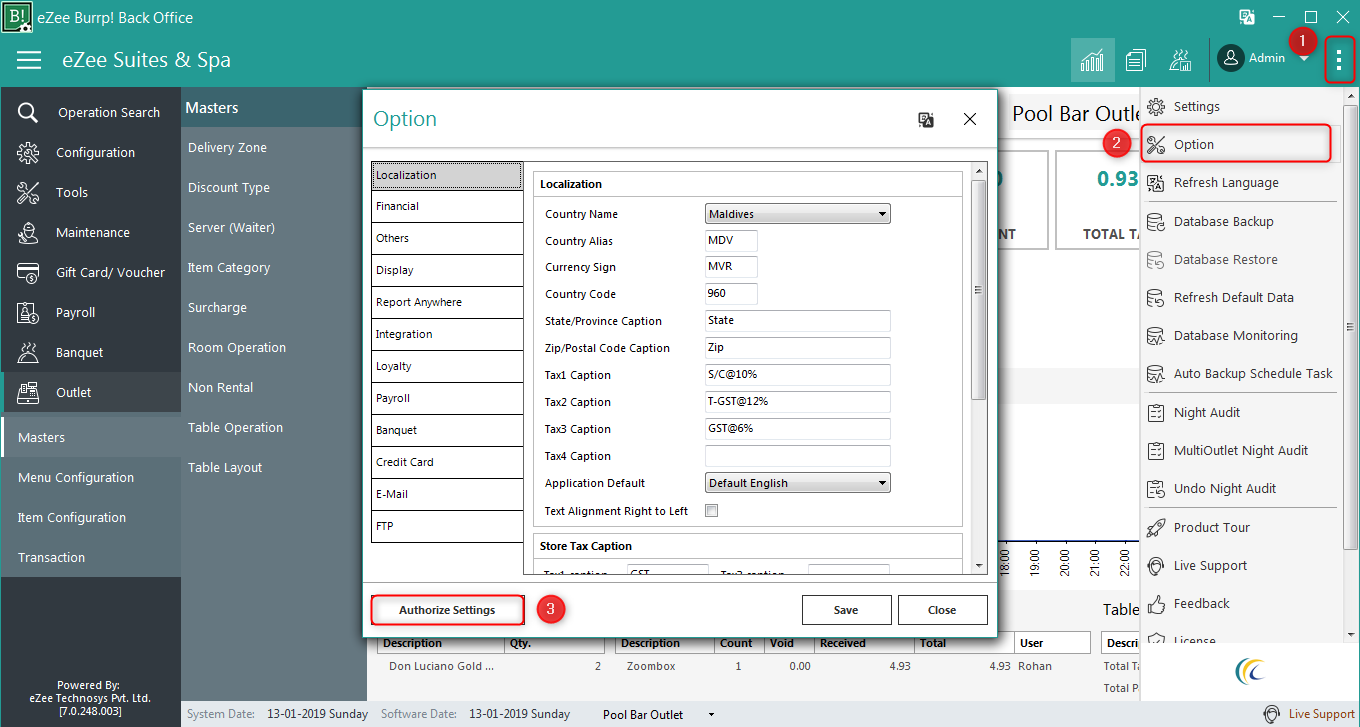Open the three-dot more menu
The width and height of the screenshot is (1360, 727).
[1339, 60]
